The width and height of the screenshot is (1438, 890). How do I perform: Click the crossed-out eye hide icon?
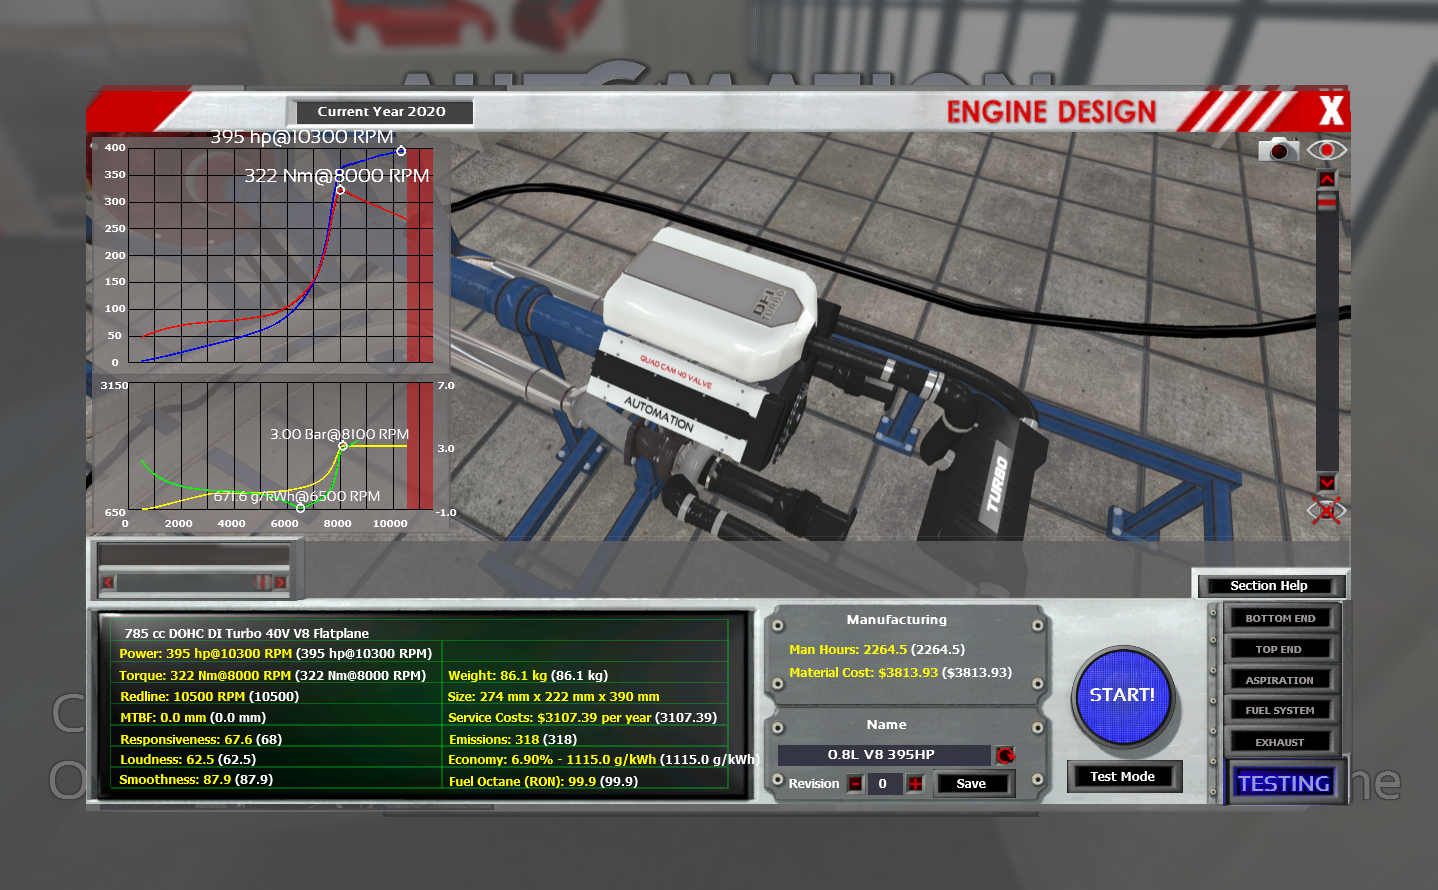click(x=1326, y=511)
